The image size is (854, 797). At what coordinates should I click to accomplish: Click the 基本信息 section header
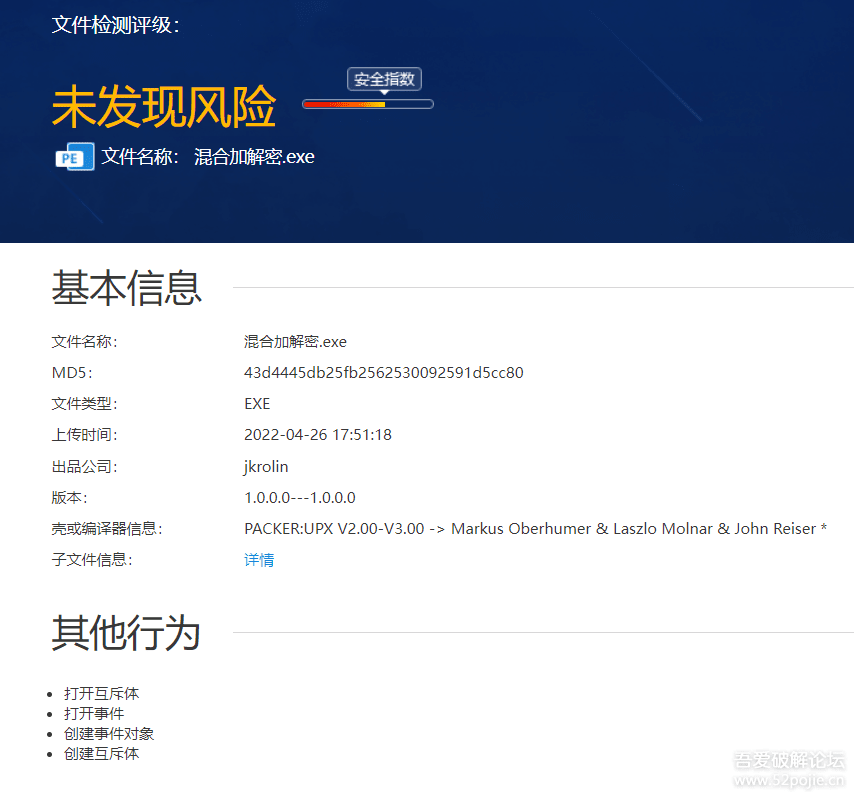(126, 288)
